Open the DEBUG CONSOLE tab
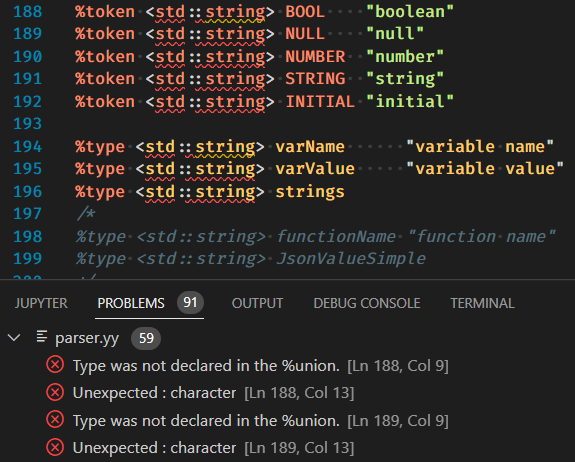 coord(367,303)
